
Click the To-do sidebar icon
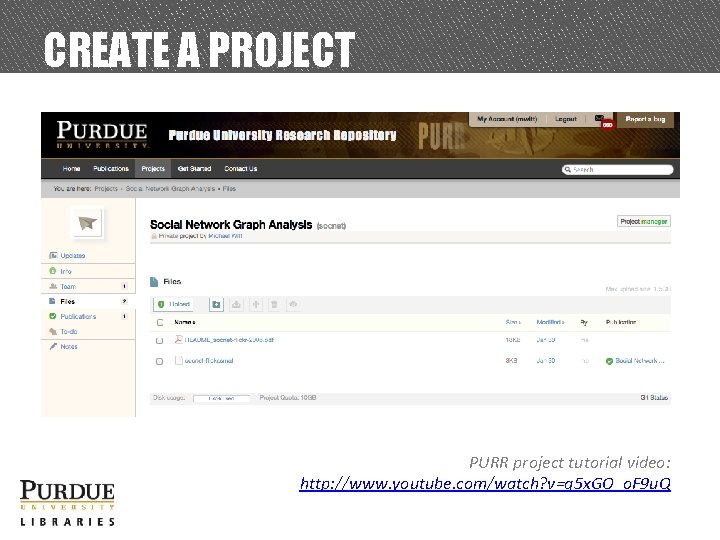pos(53,331)
